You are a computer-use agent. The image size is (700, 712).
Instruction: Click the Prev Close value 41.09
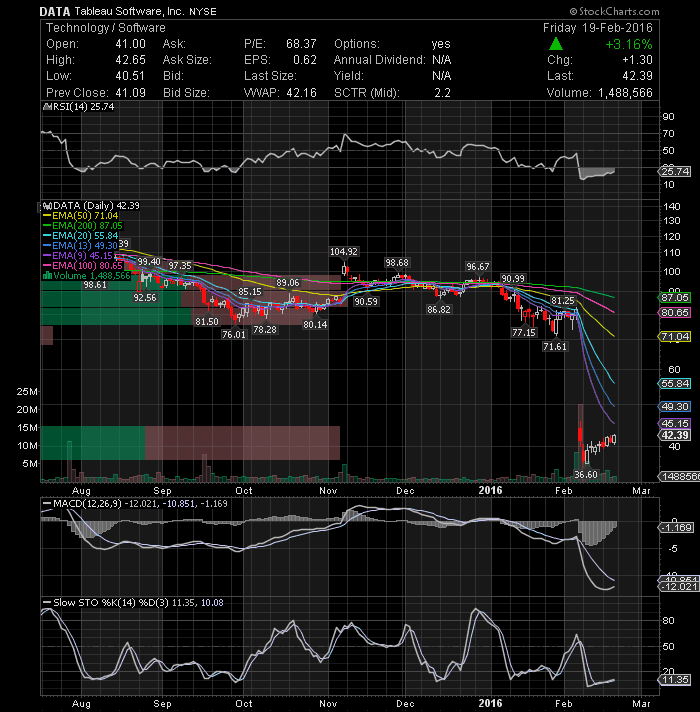click(x=130, y=93)
